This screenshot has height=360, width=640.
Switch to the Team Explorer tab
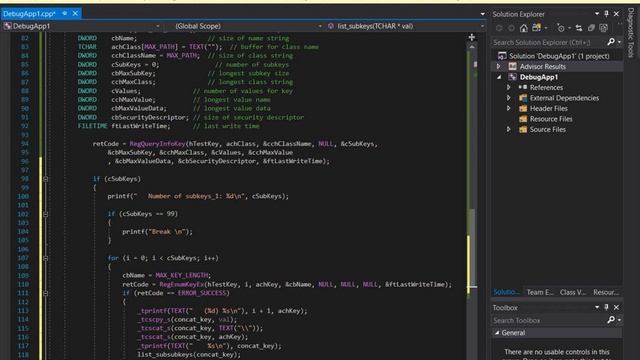click(x=540, y=292)
